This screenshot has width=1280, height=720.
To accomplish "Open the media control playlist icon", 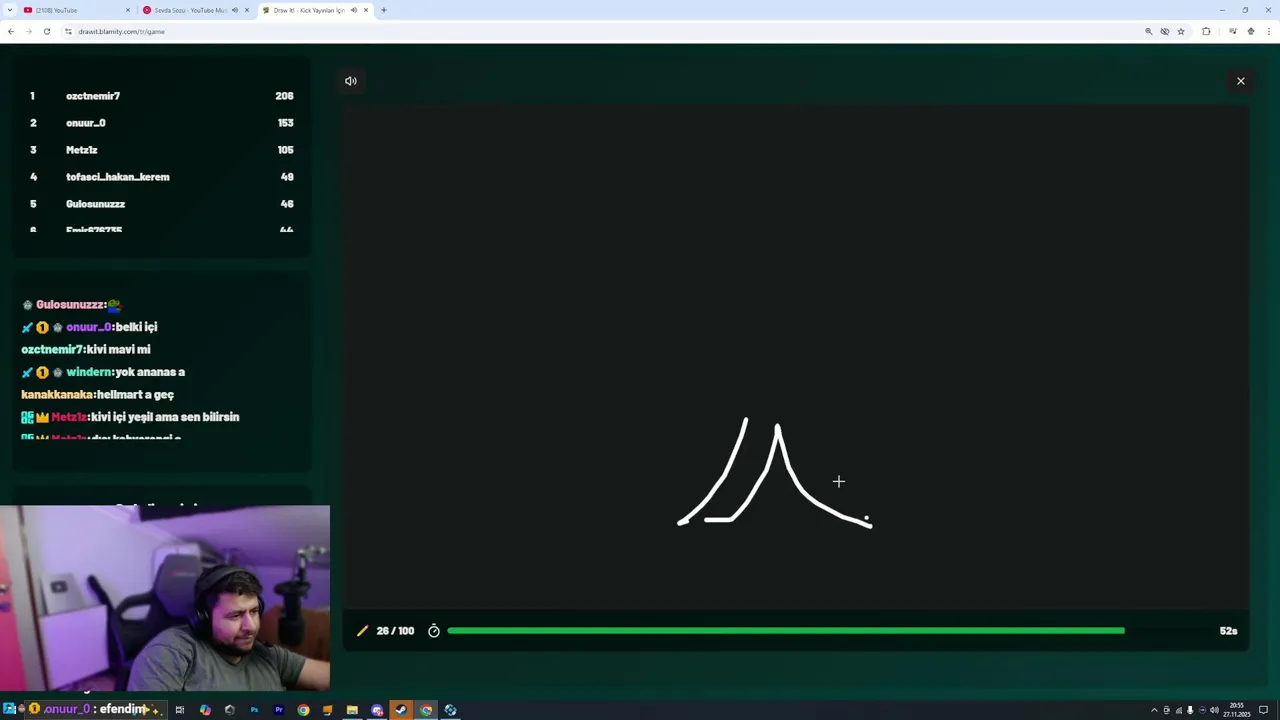I will click(1233, 31).
